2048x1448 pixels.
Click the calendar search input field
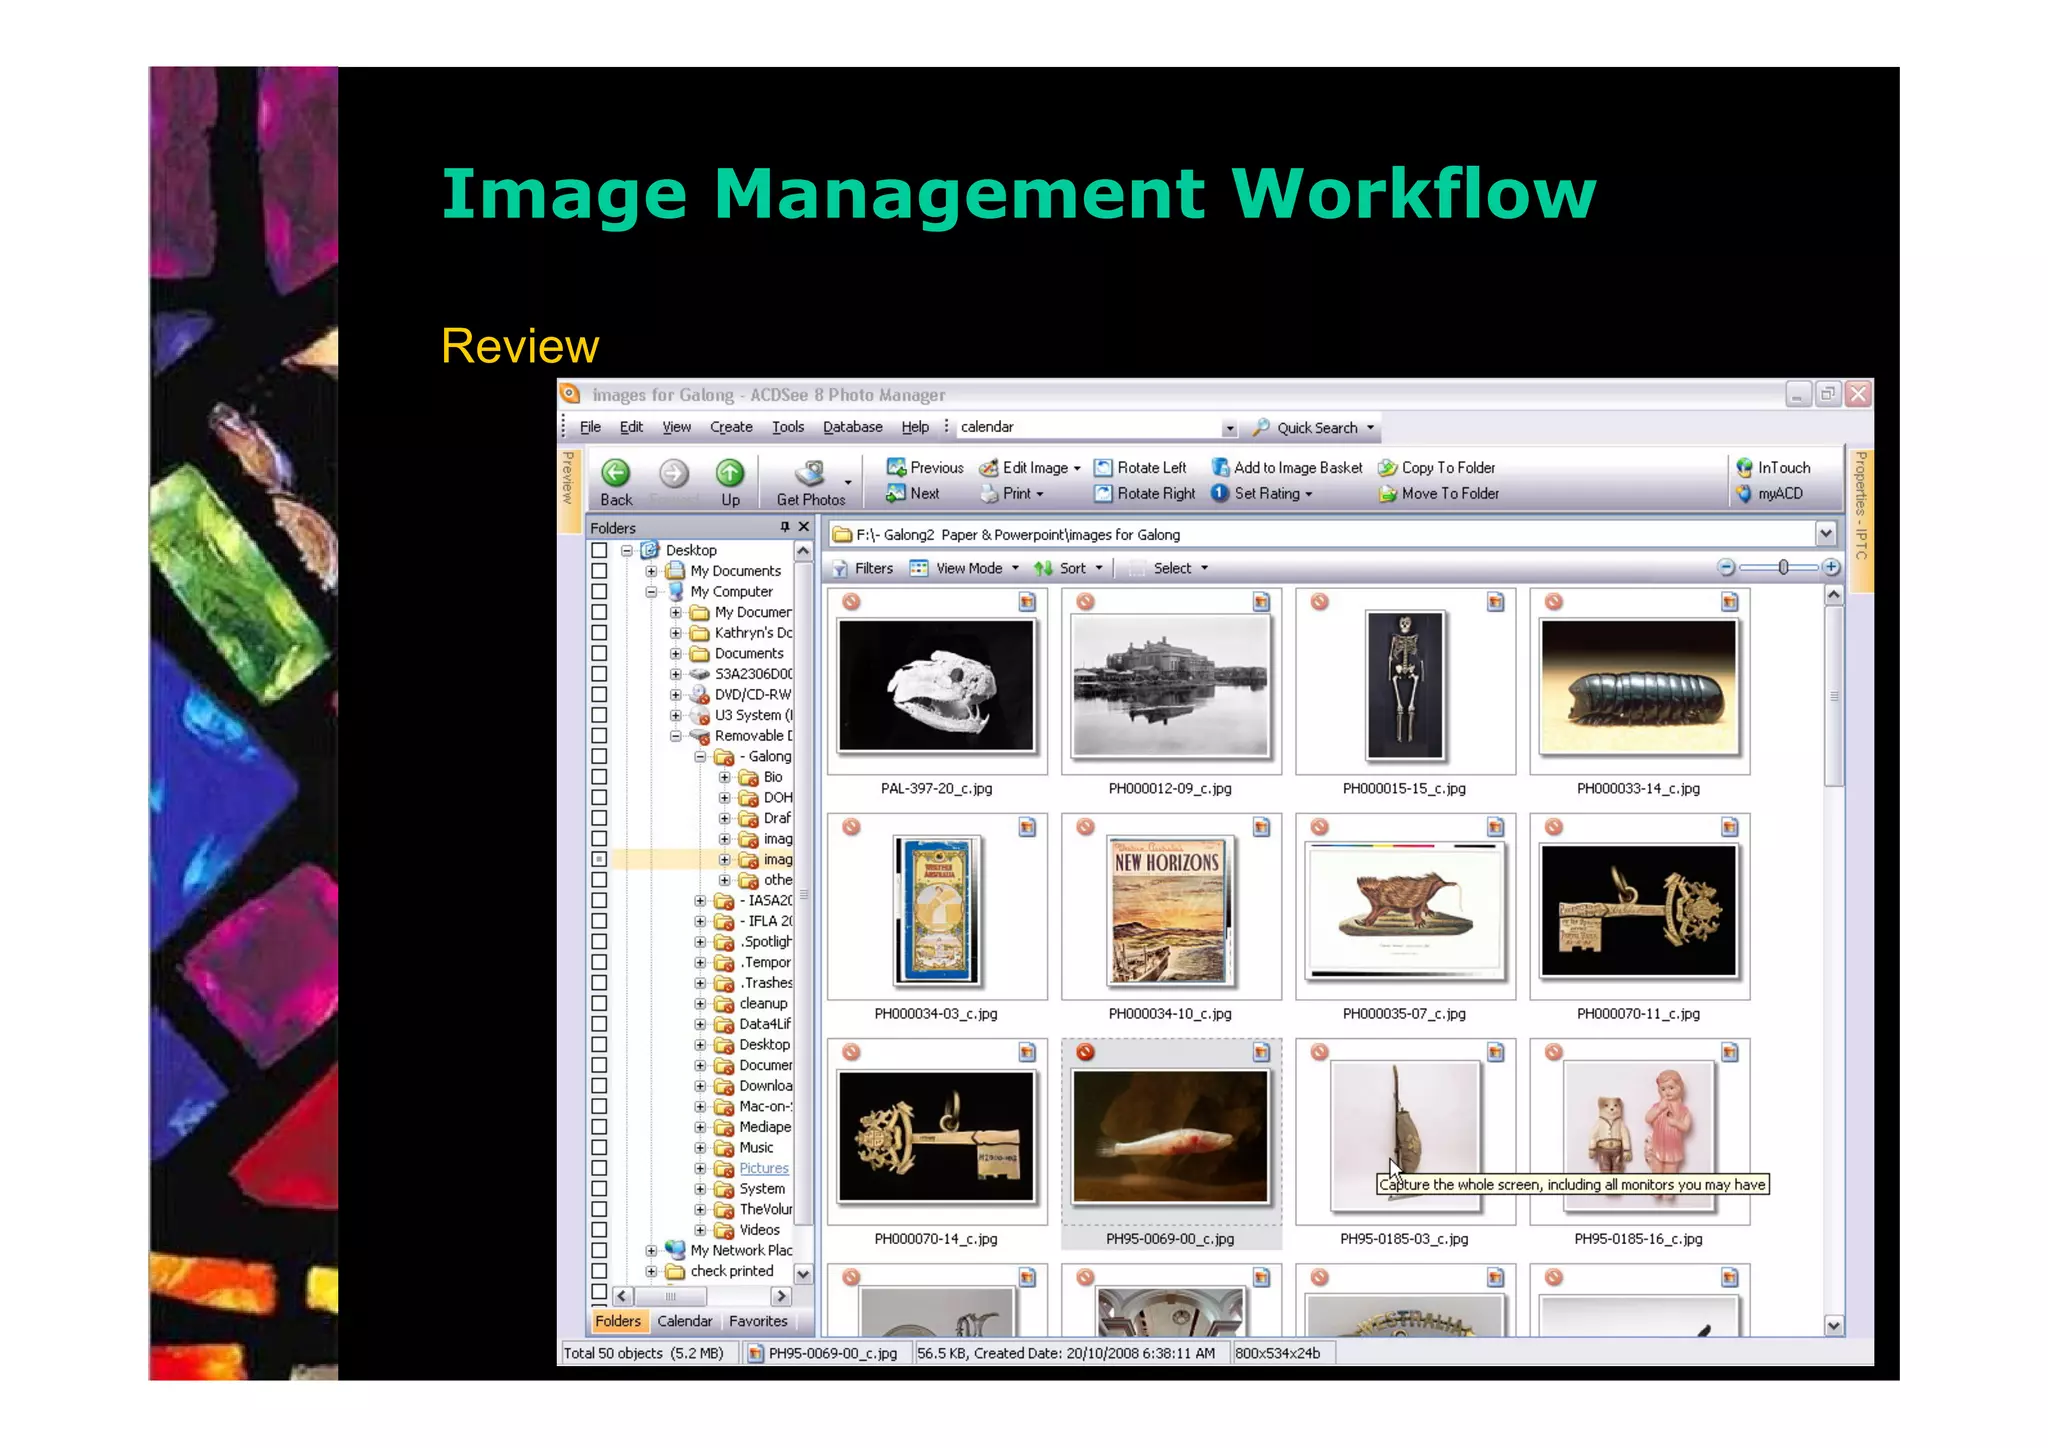(1088, 427)
